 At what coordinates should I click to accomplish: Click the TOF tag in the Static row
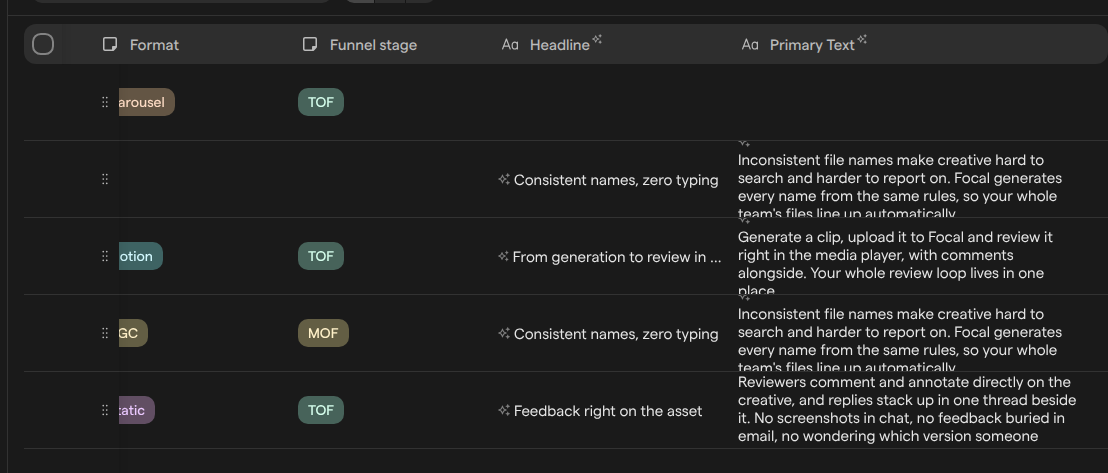point(321,410)
